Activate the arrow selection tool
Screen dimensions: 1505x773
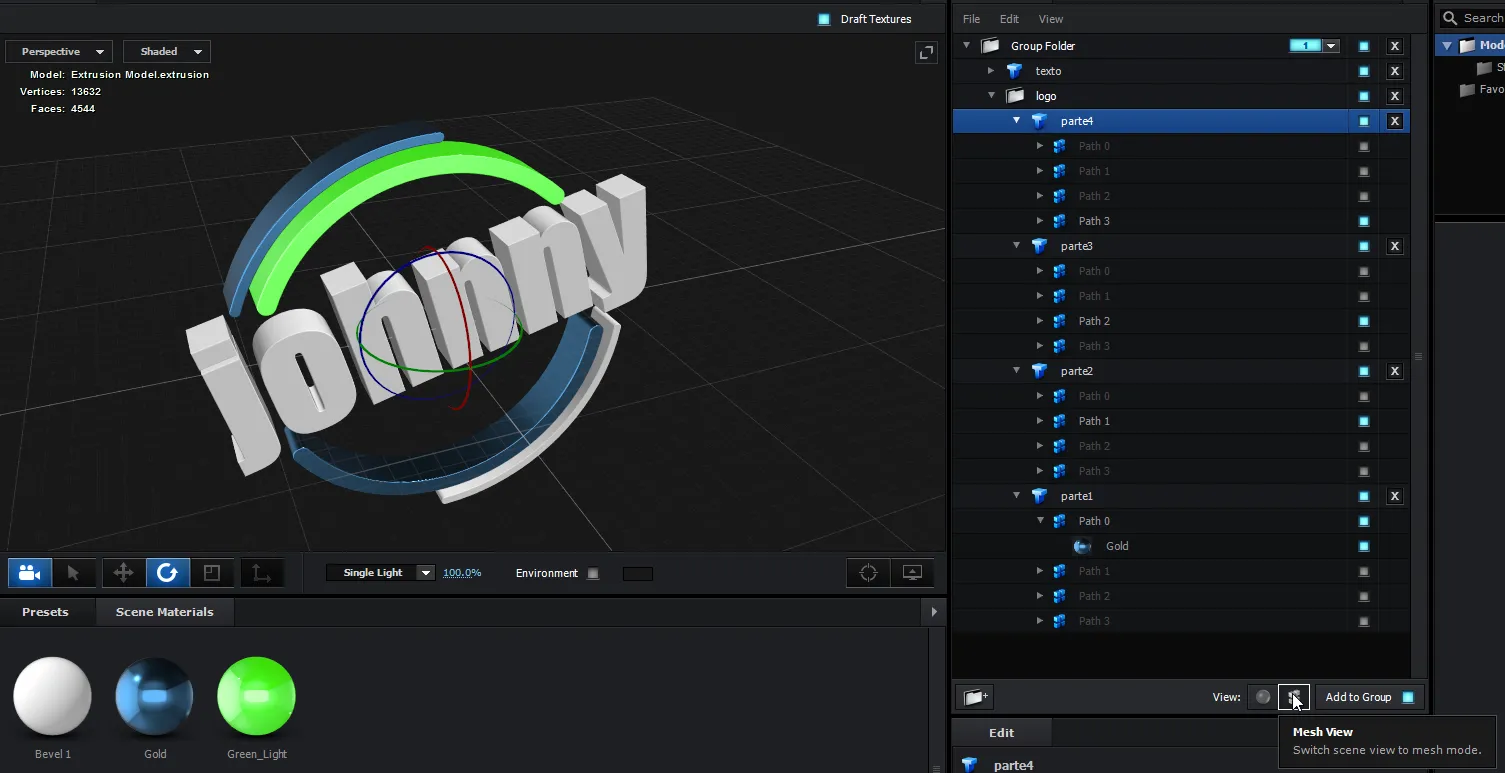pos(73,573)
